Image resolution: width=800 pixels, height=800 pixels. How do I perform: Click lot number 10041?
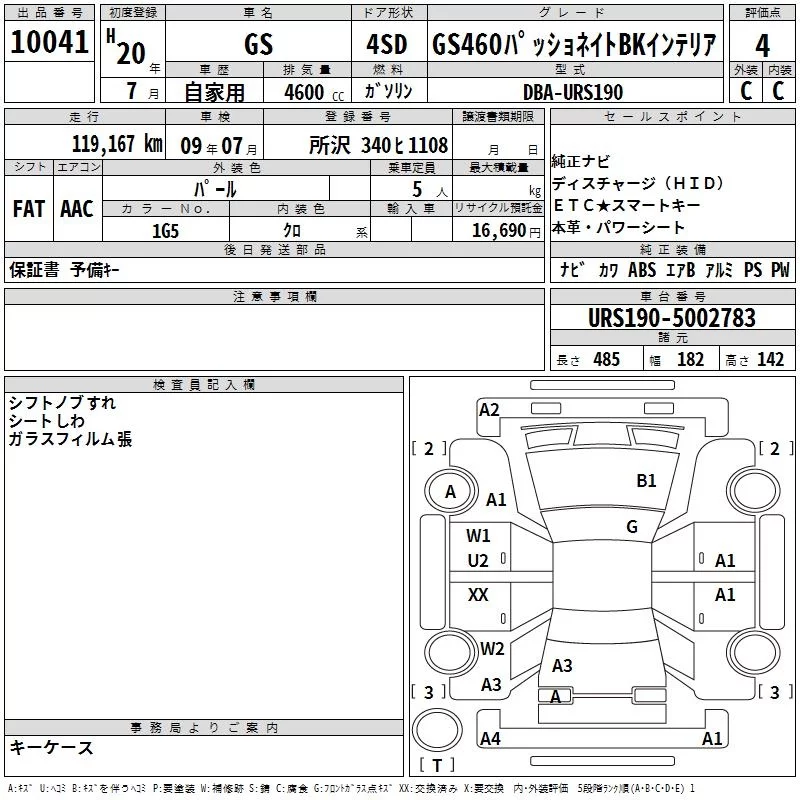click(x=49, y=42)
